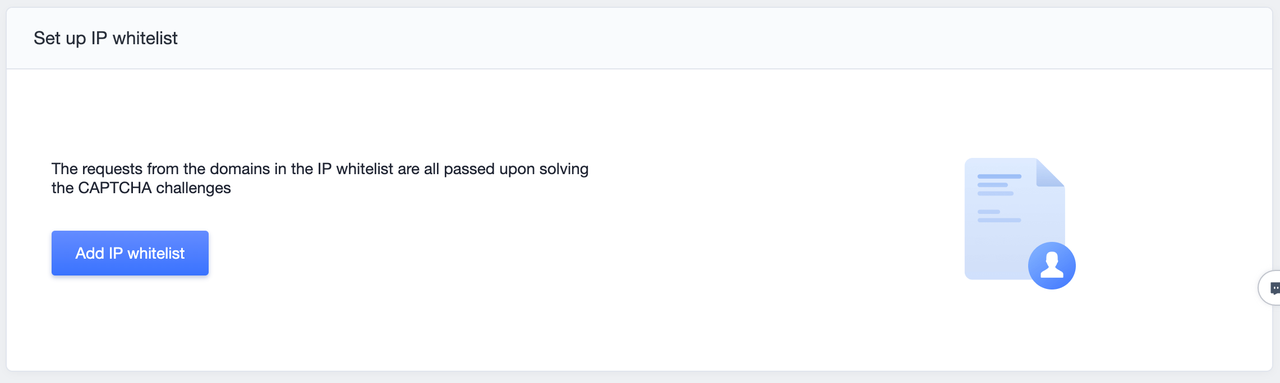Click the top text lines on document illustration

click(x=998, y=185)
